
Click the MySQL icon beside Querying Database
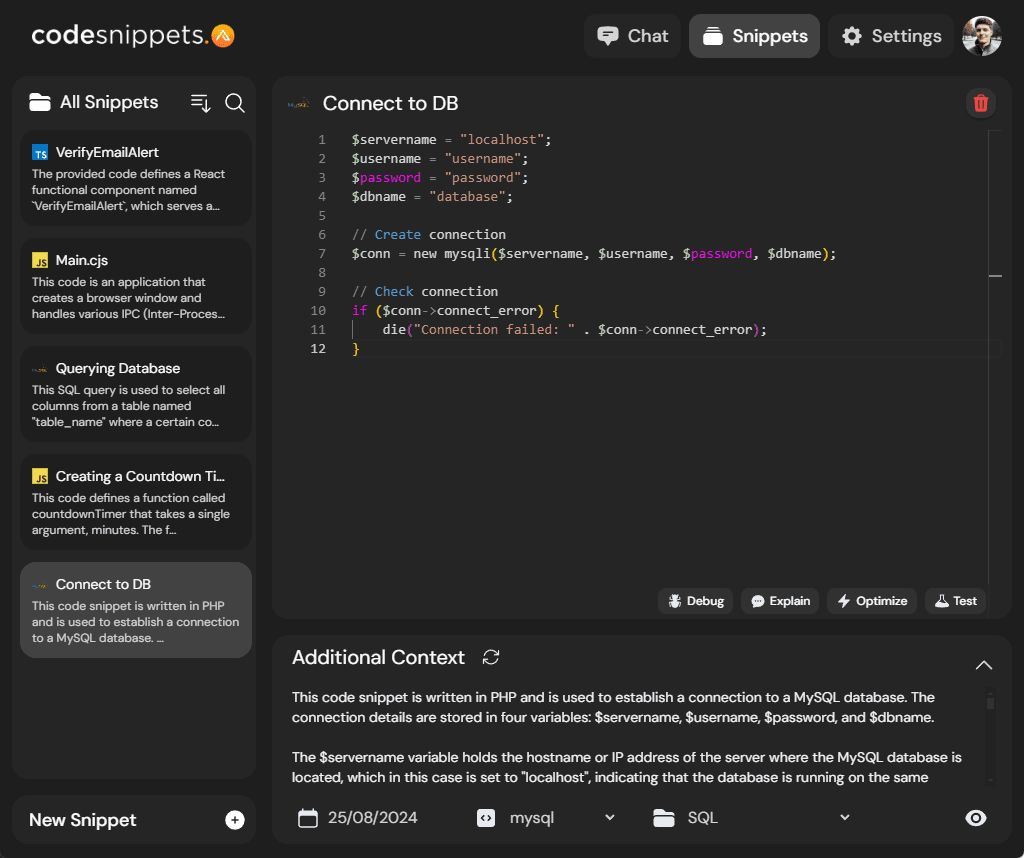point(40,369)
